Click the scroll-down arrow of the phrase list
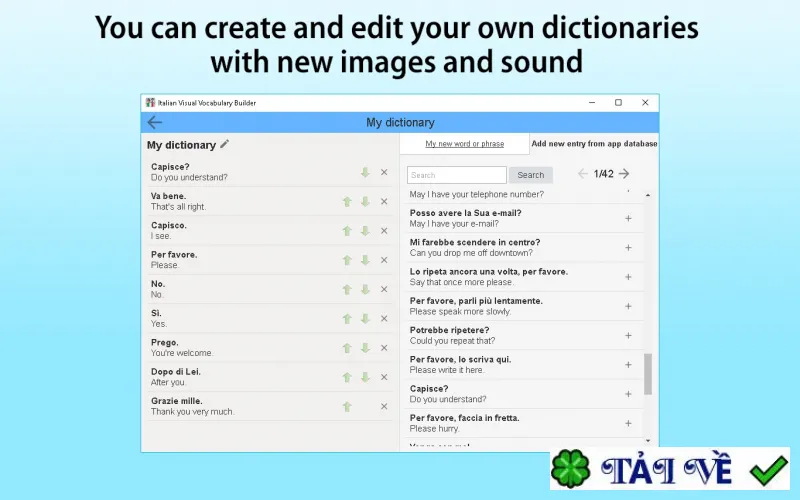Viewport: 800px width, 500px height. 648,440
